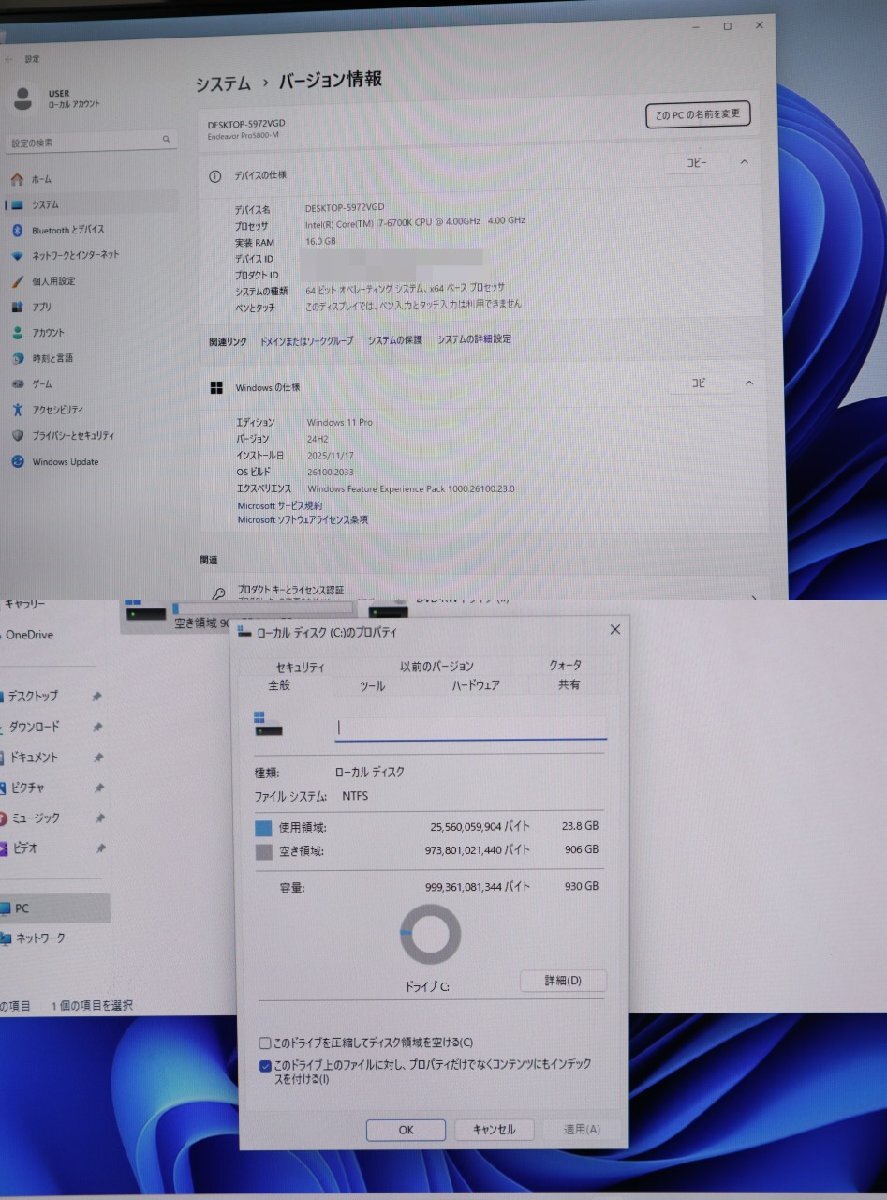Switch to ツール tab
Image resolution: width=887 pixels, height=1200 pixels.
click(373, 686)
